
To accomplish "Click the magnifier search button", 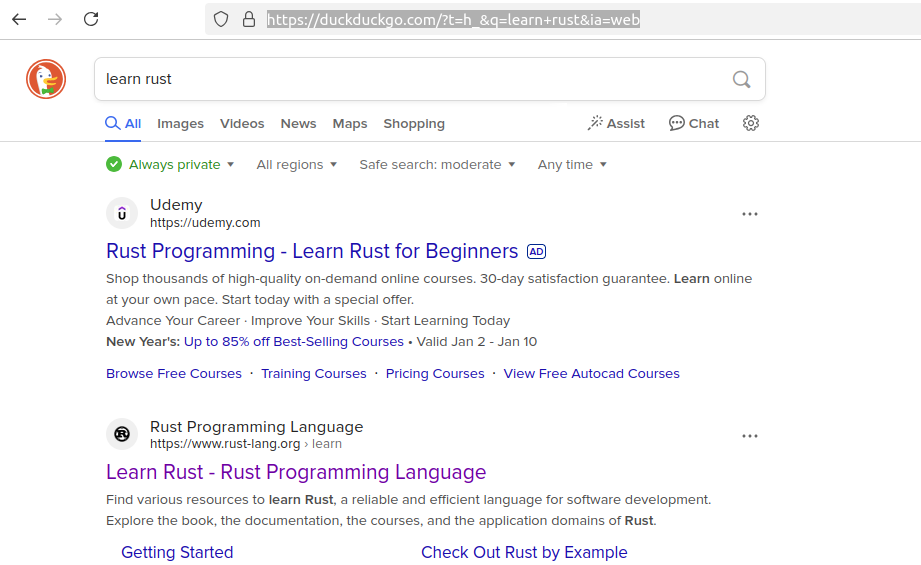I will pos(741,79).
